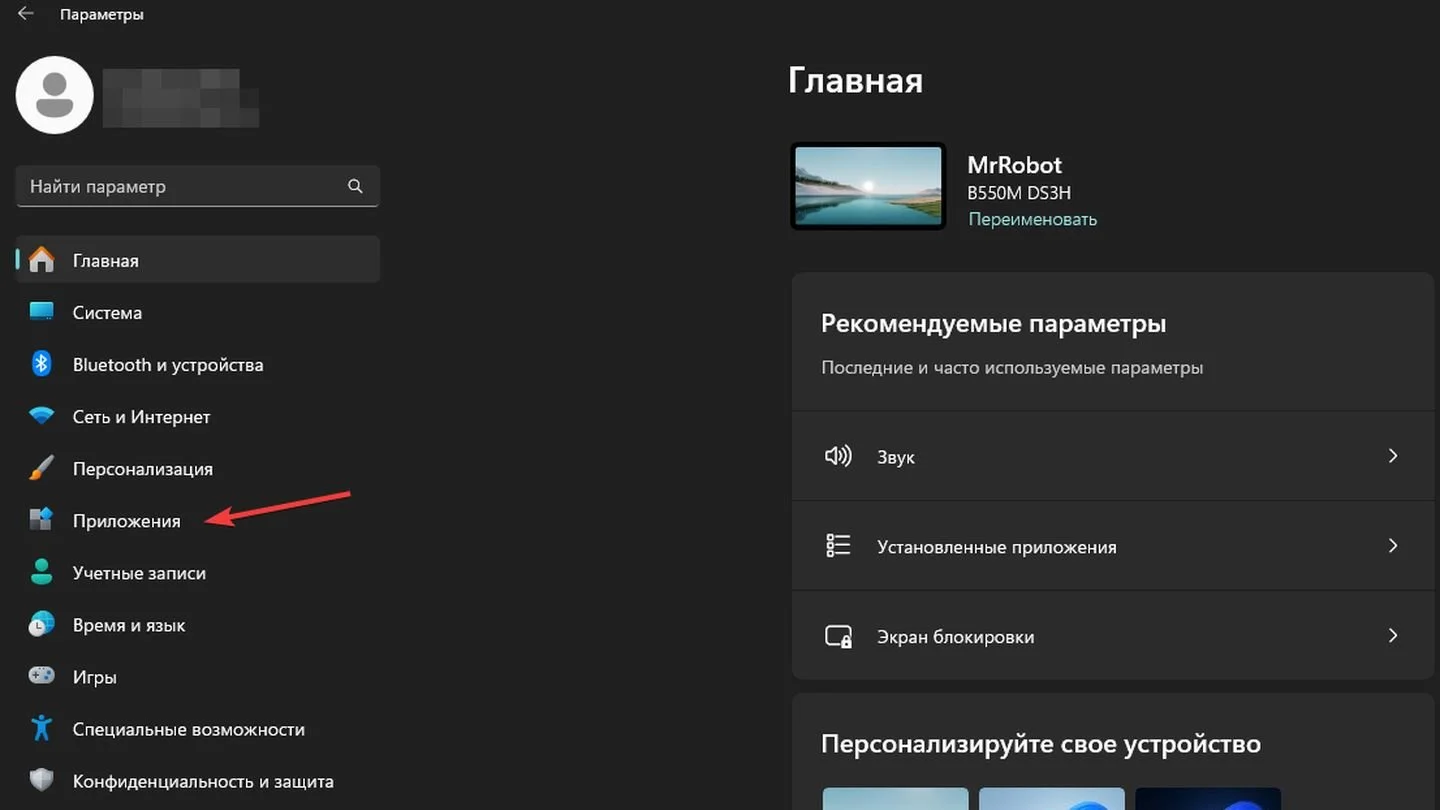Click the Время и язык globe-clock icon
1440x810 pixels.
pos(41,625)
